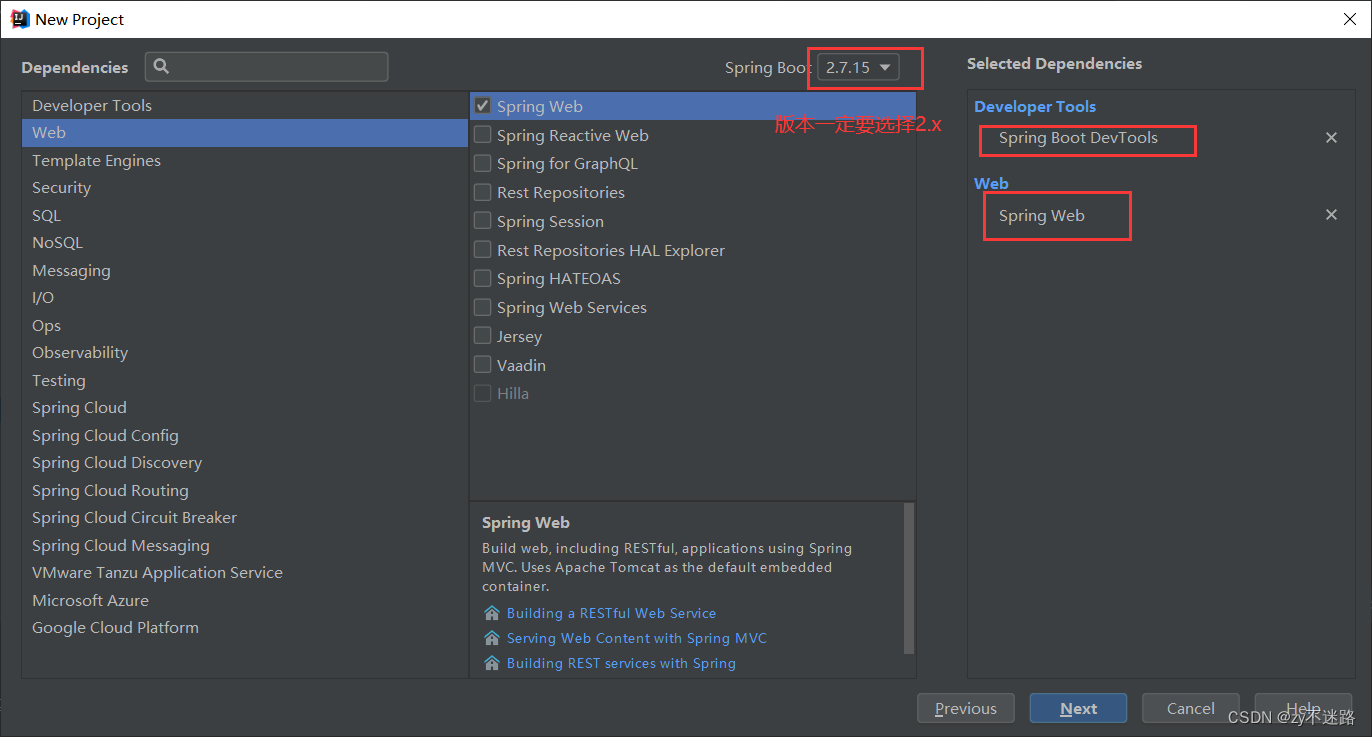Click the Previous button
Image resolution: width=1372 pixels, height=737 pixels.
[966, 708]
